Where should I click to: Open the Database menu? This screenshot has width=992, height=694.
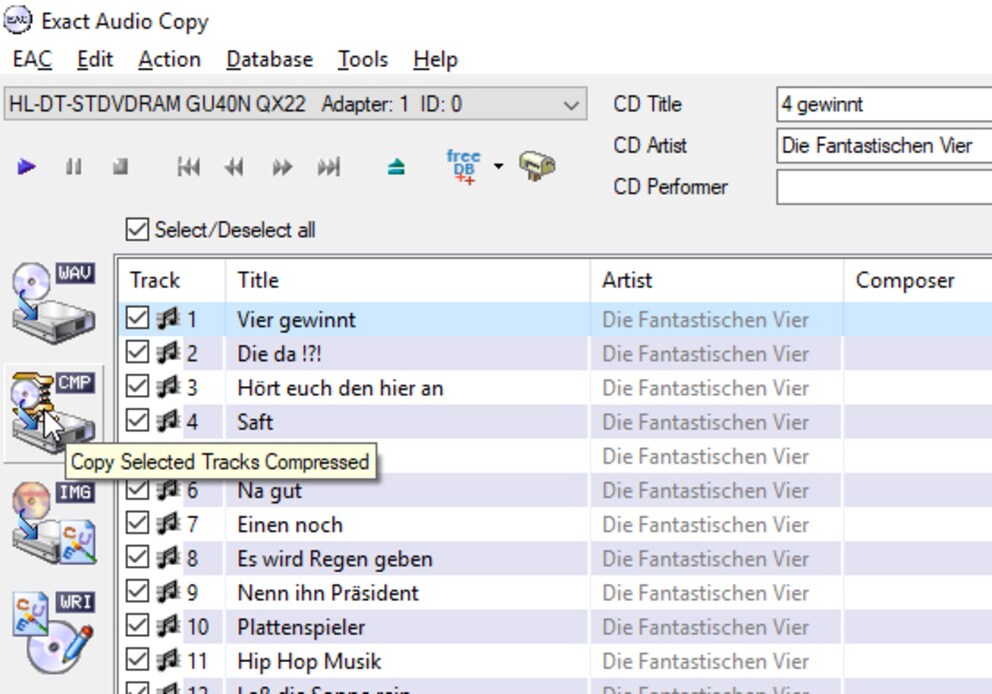click(x=270, y=59)
